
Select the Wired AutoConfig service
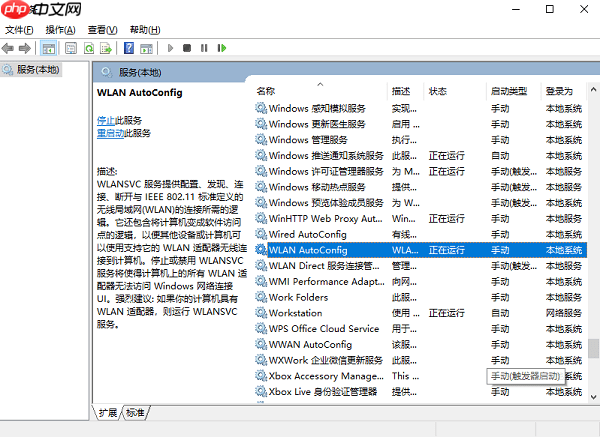[419, 234]
